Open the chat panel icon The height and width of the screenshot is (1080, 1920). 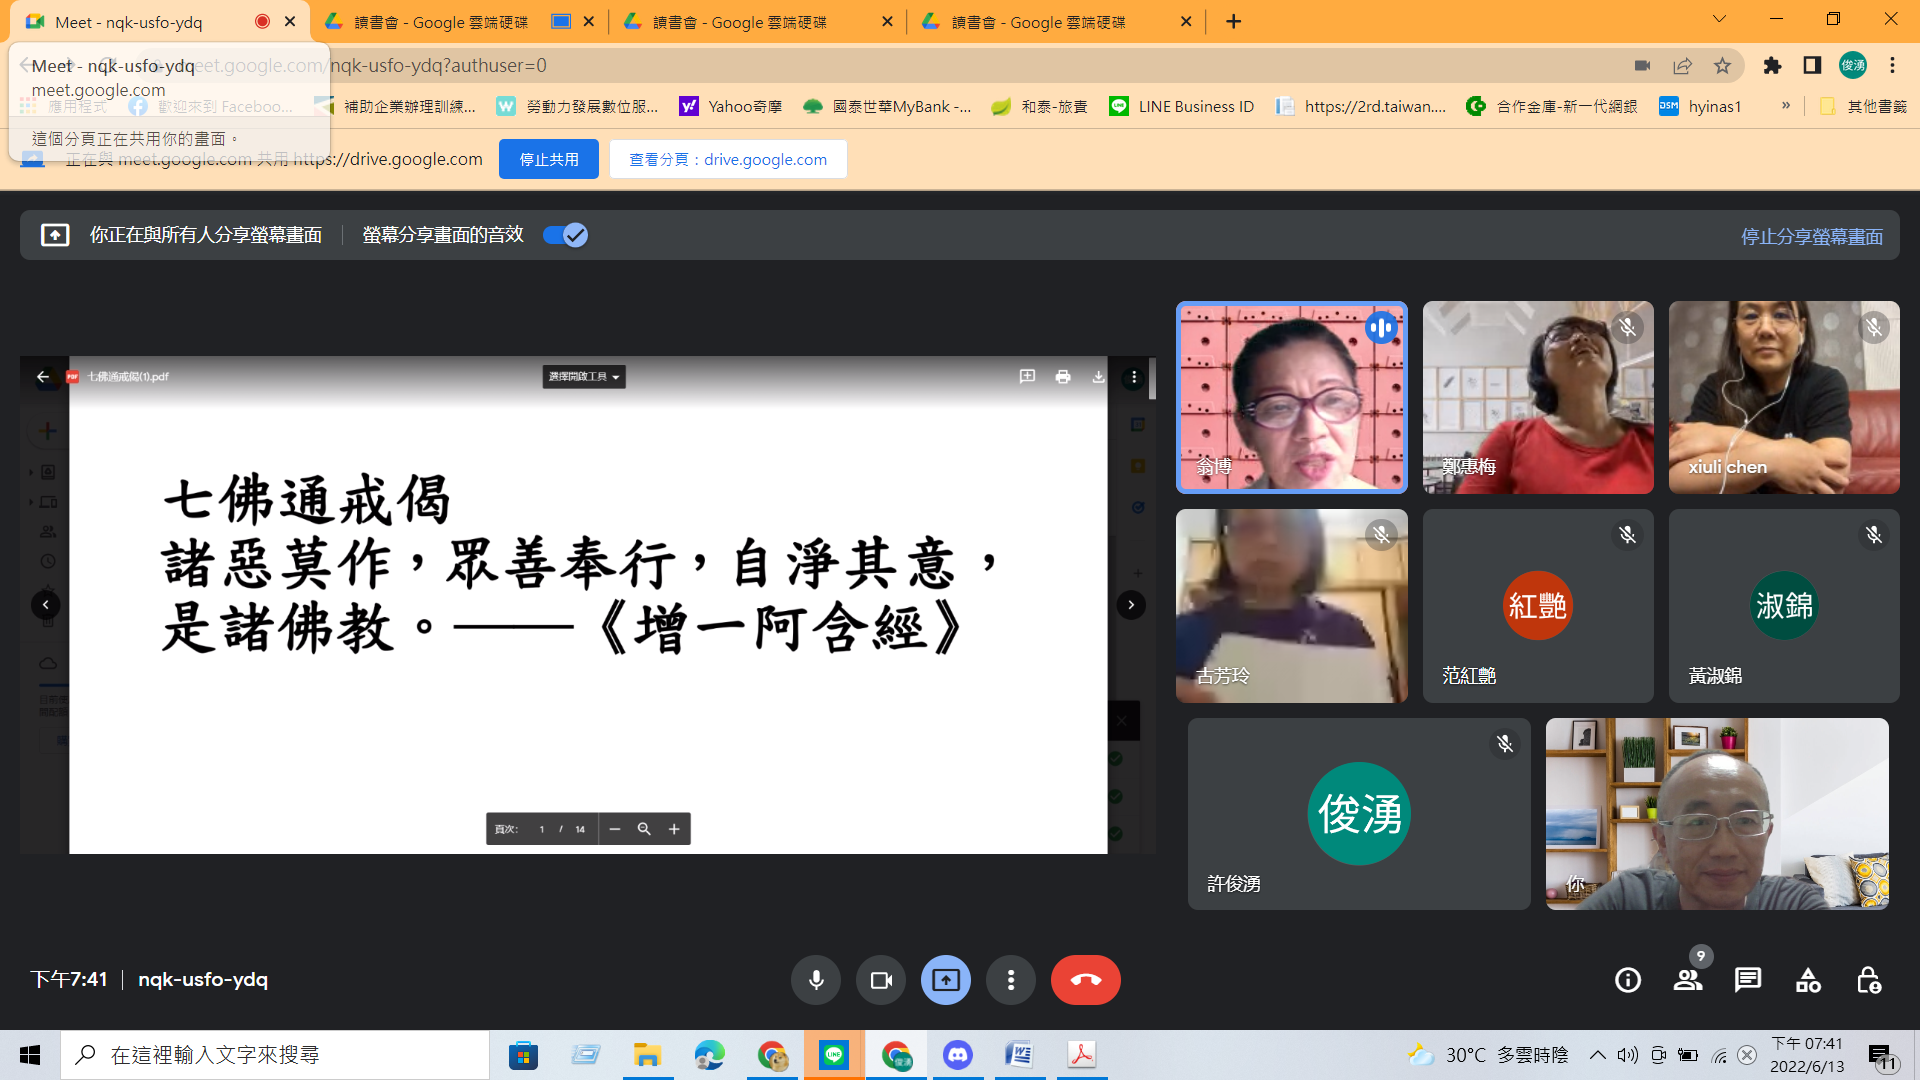pyautogui.click(x=1747, y=980)
